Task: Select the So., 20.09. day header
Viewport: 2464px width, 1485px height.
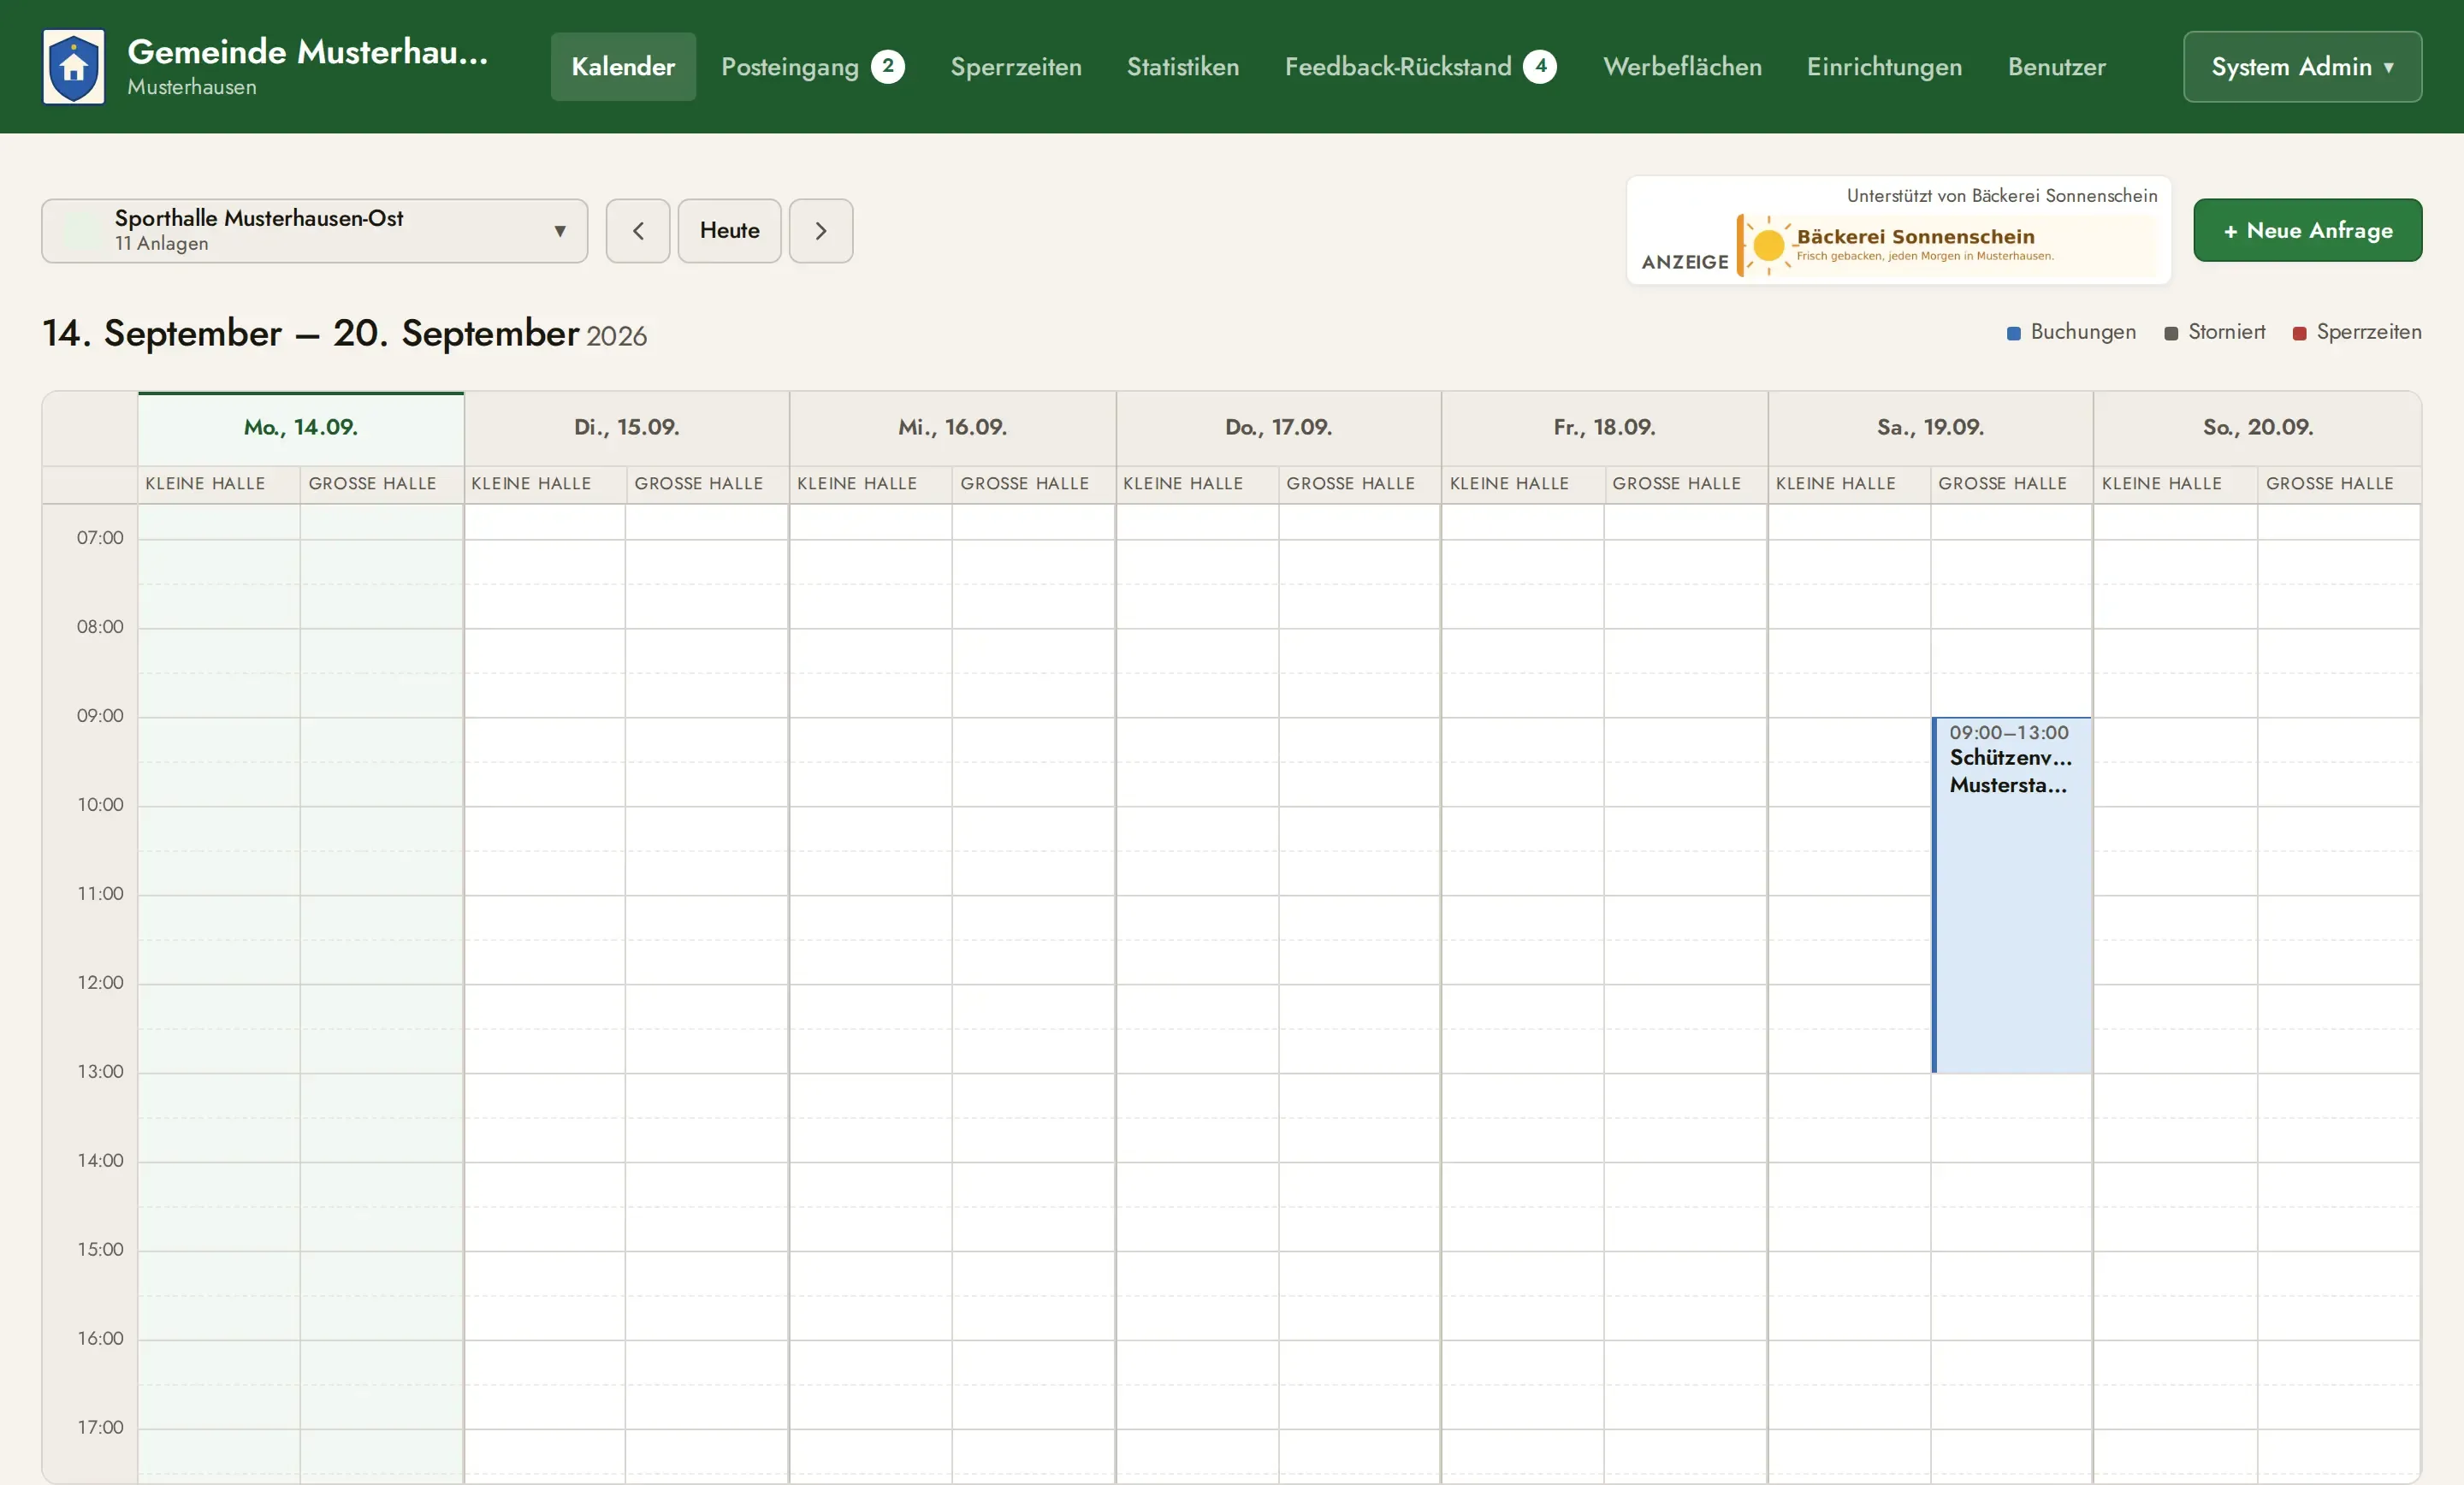Action: click(x=2258, y=427)
